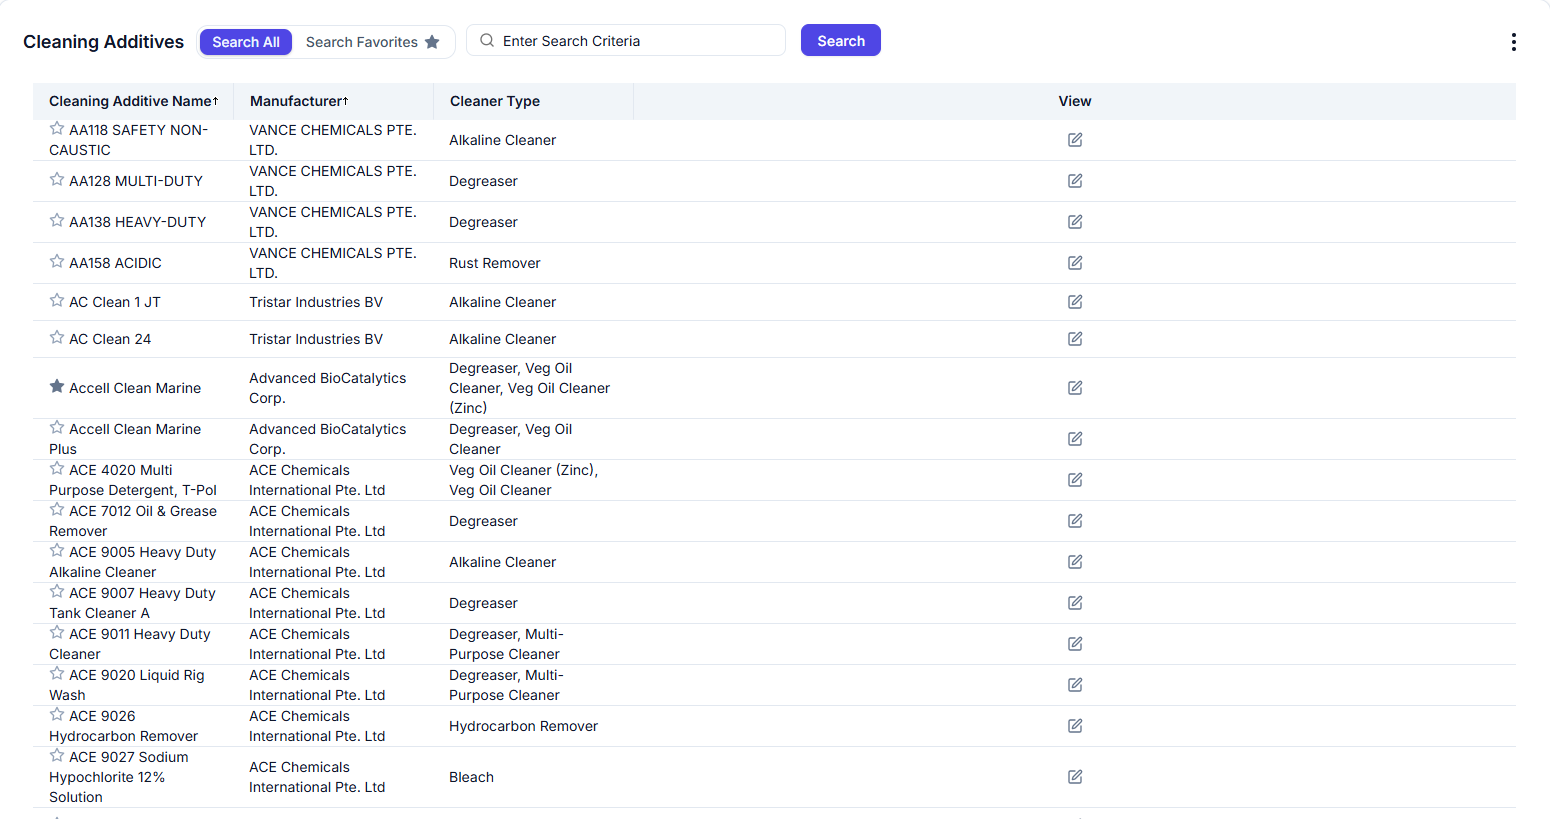Open the three-dot more options menu
1550x819 pixels.
click(x=1513, y=41)
